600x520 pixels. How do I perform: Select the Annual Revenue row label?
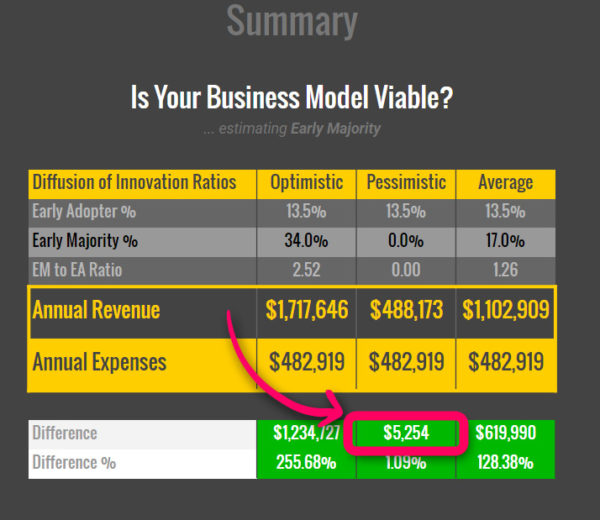pos(96,310)
